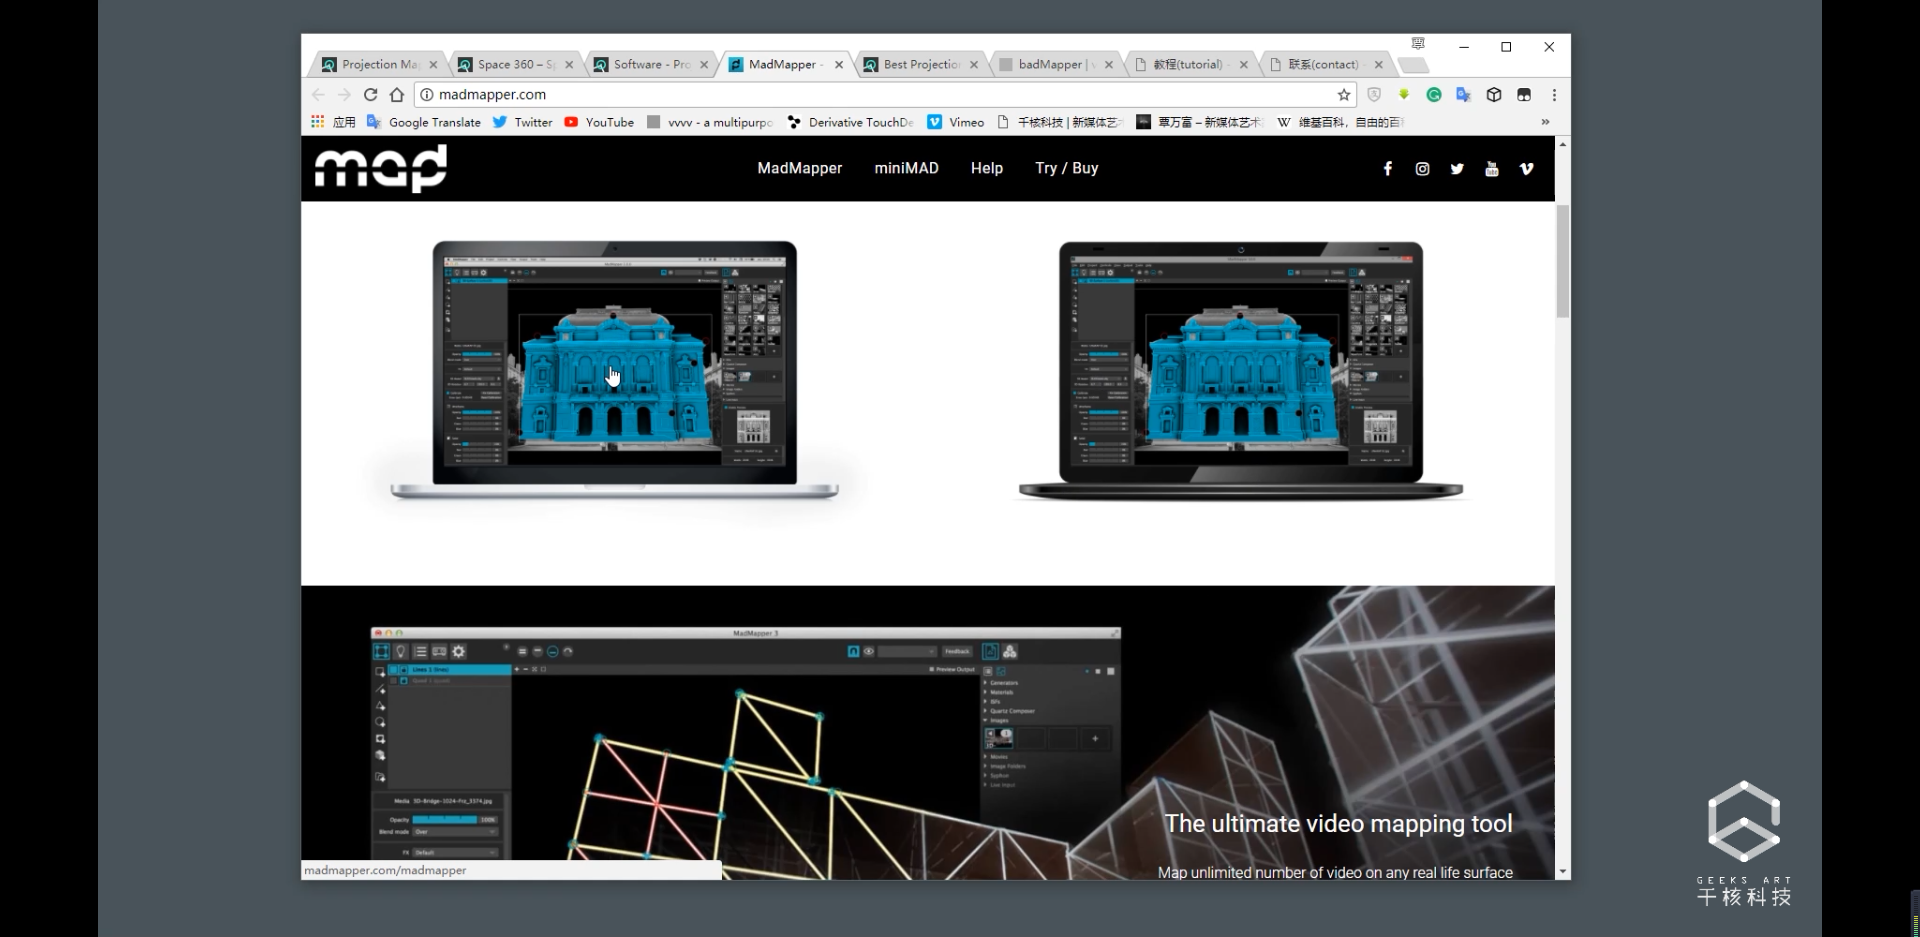Open the Vimeo bookmark
The image size is (1920, 937).
(956, 122)
